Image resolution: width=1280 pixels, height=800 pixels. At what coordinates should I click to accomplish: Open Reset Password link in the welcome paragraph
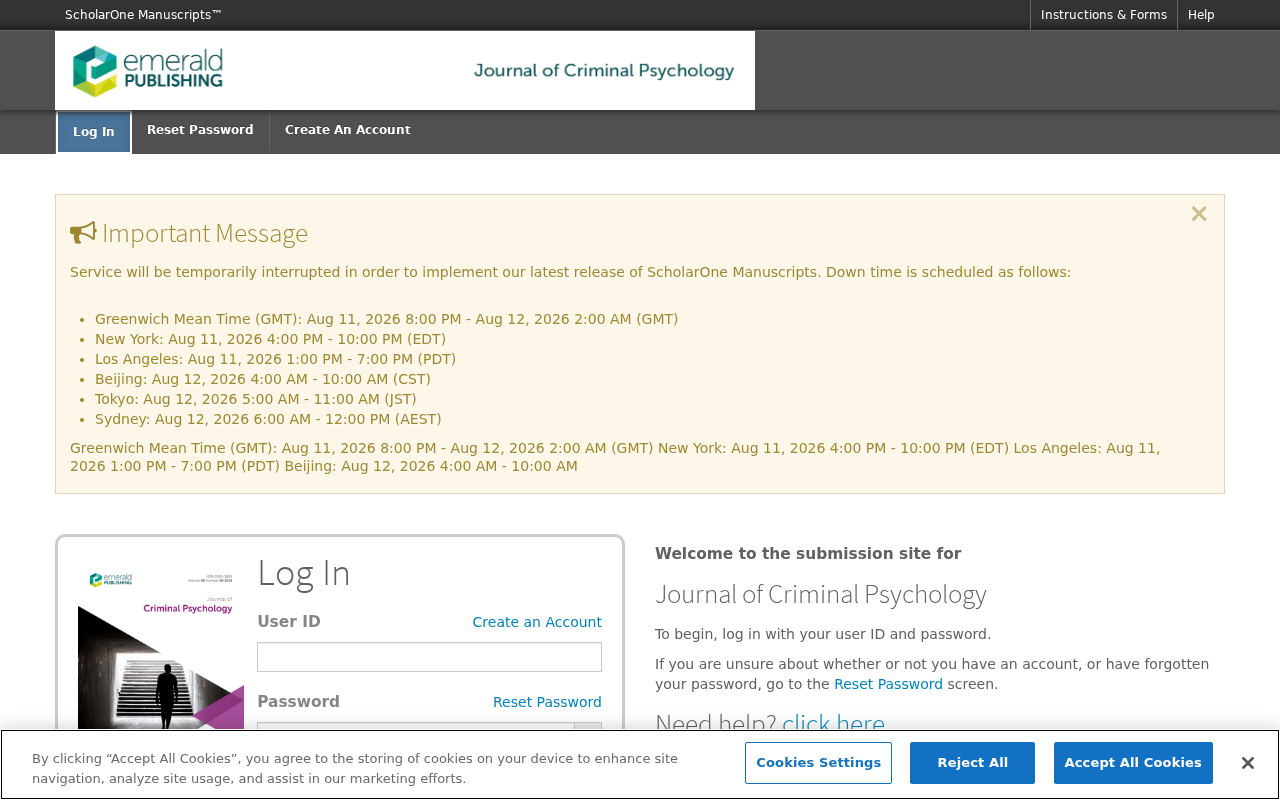tap(888, 684)
